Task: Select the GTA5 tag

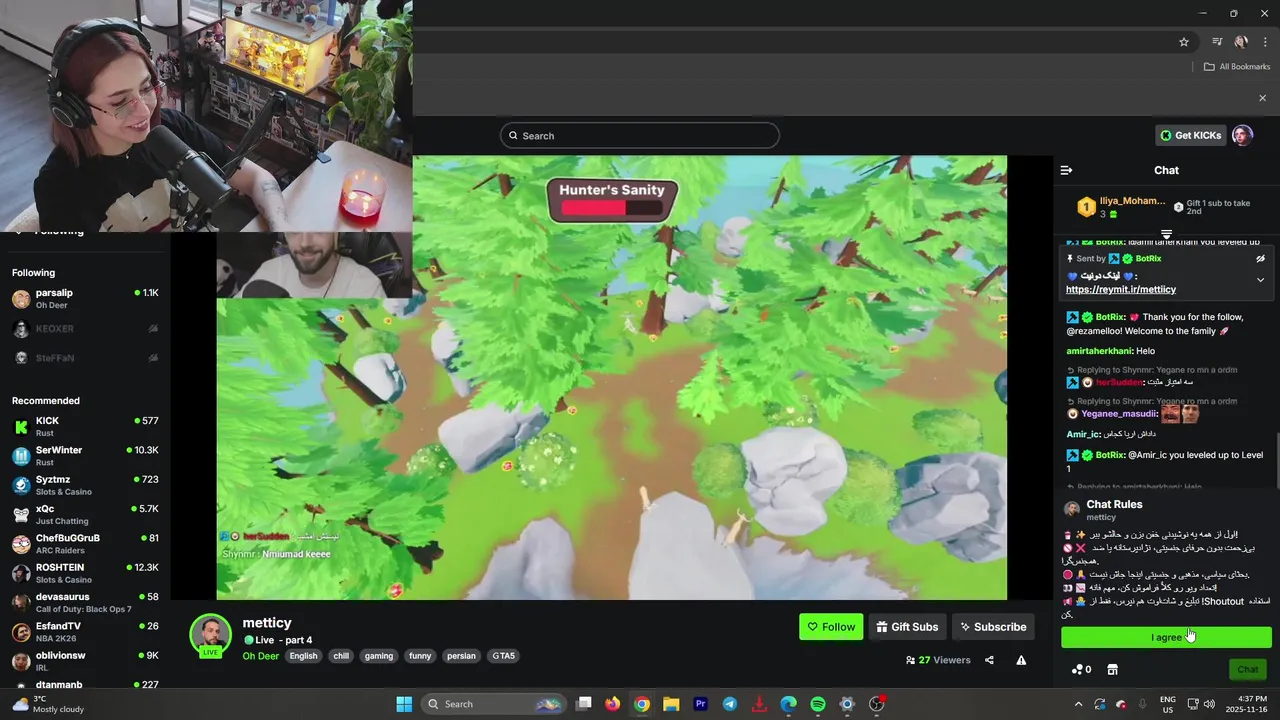Action: tap(503, 656)
